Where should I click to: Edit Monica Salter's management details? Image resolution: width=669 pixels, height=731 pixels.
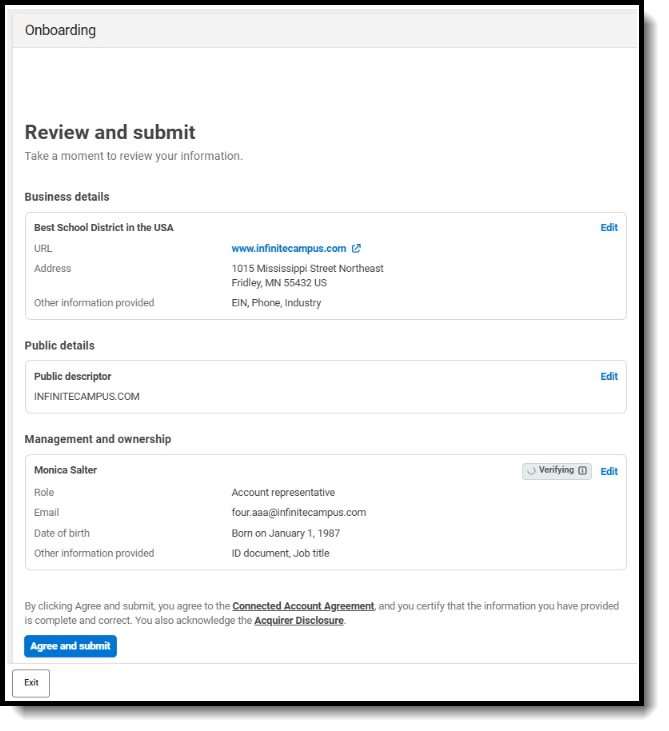(x=609, y=471)
